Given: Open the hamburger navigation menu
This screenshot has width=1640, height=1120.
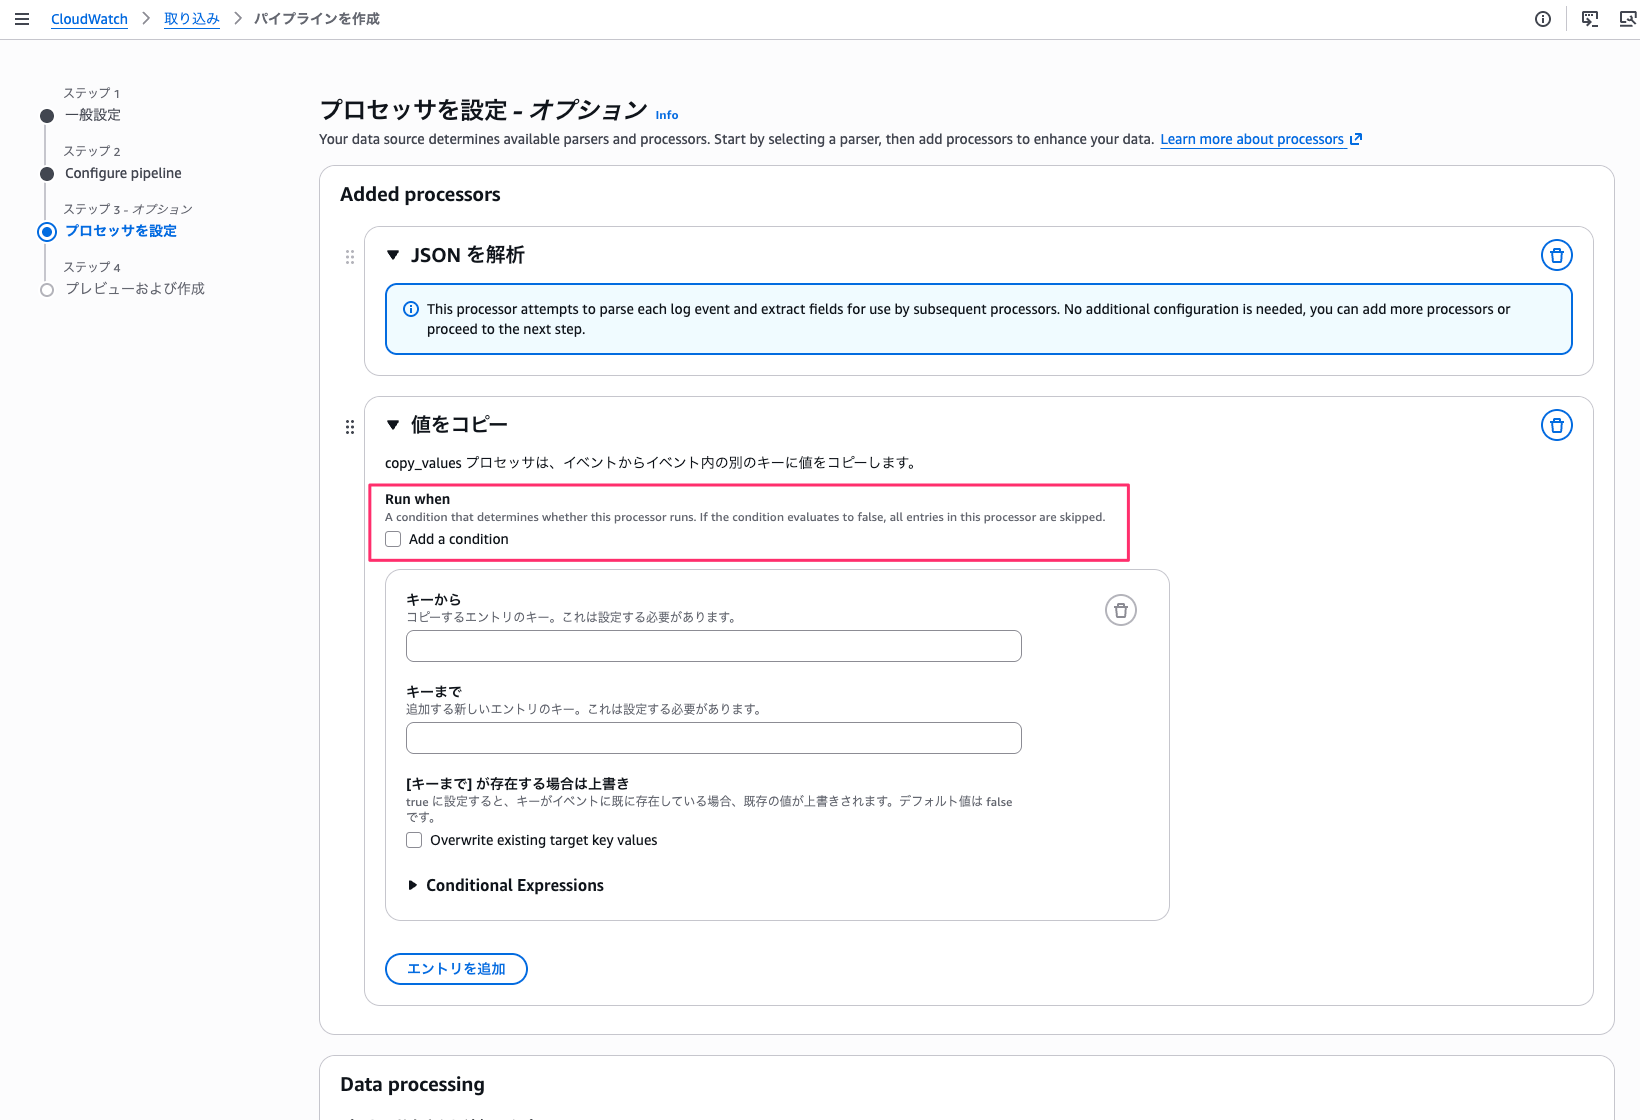Looking at the screenshot, I should [x=22, y=19].
